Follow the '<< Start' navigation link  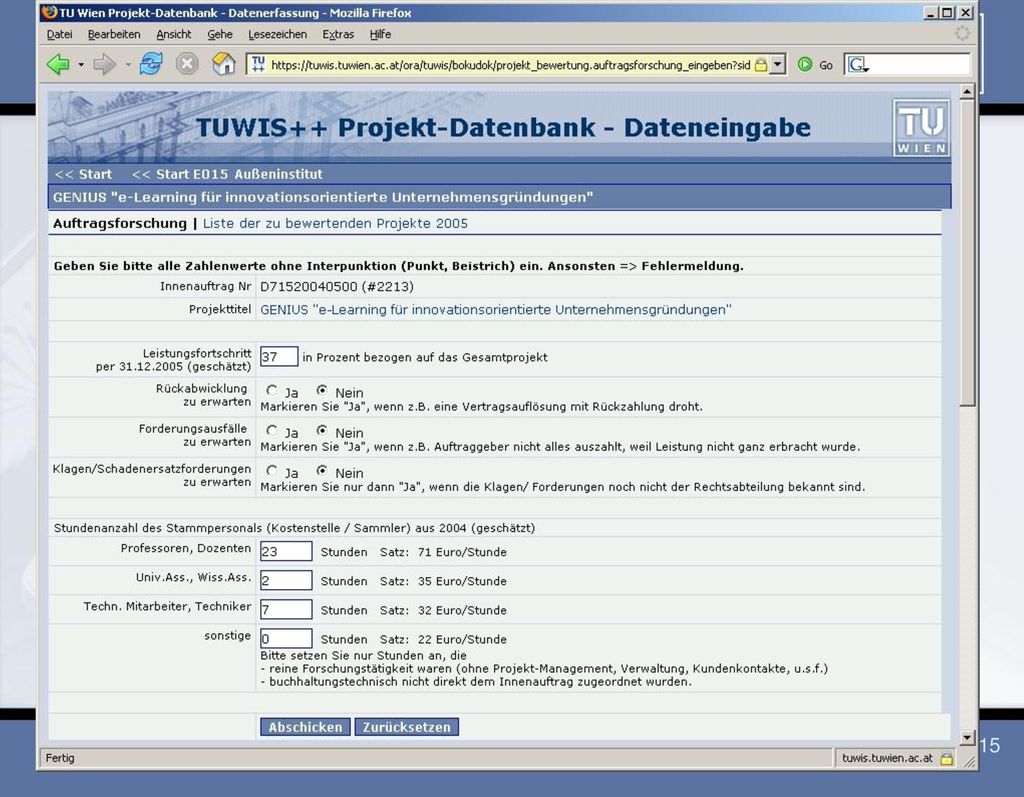[x=84, y=174]
